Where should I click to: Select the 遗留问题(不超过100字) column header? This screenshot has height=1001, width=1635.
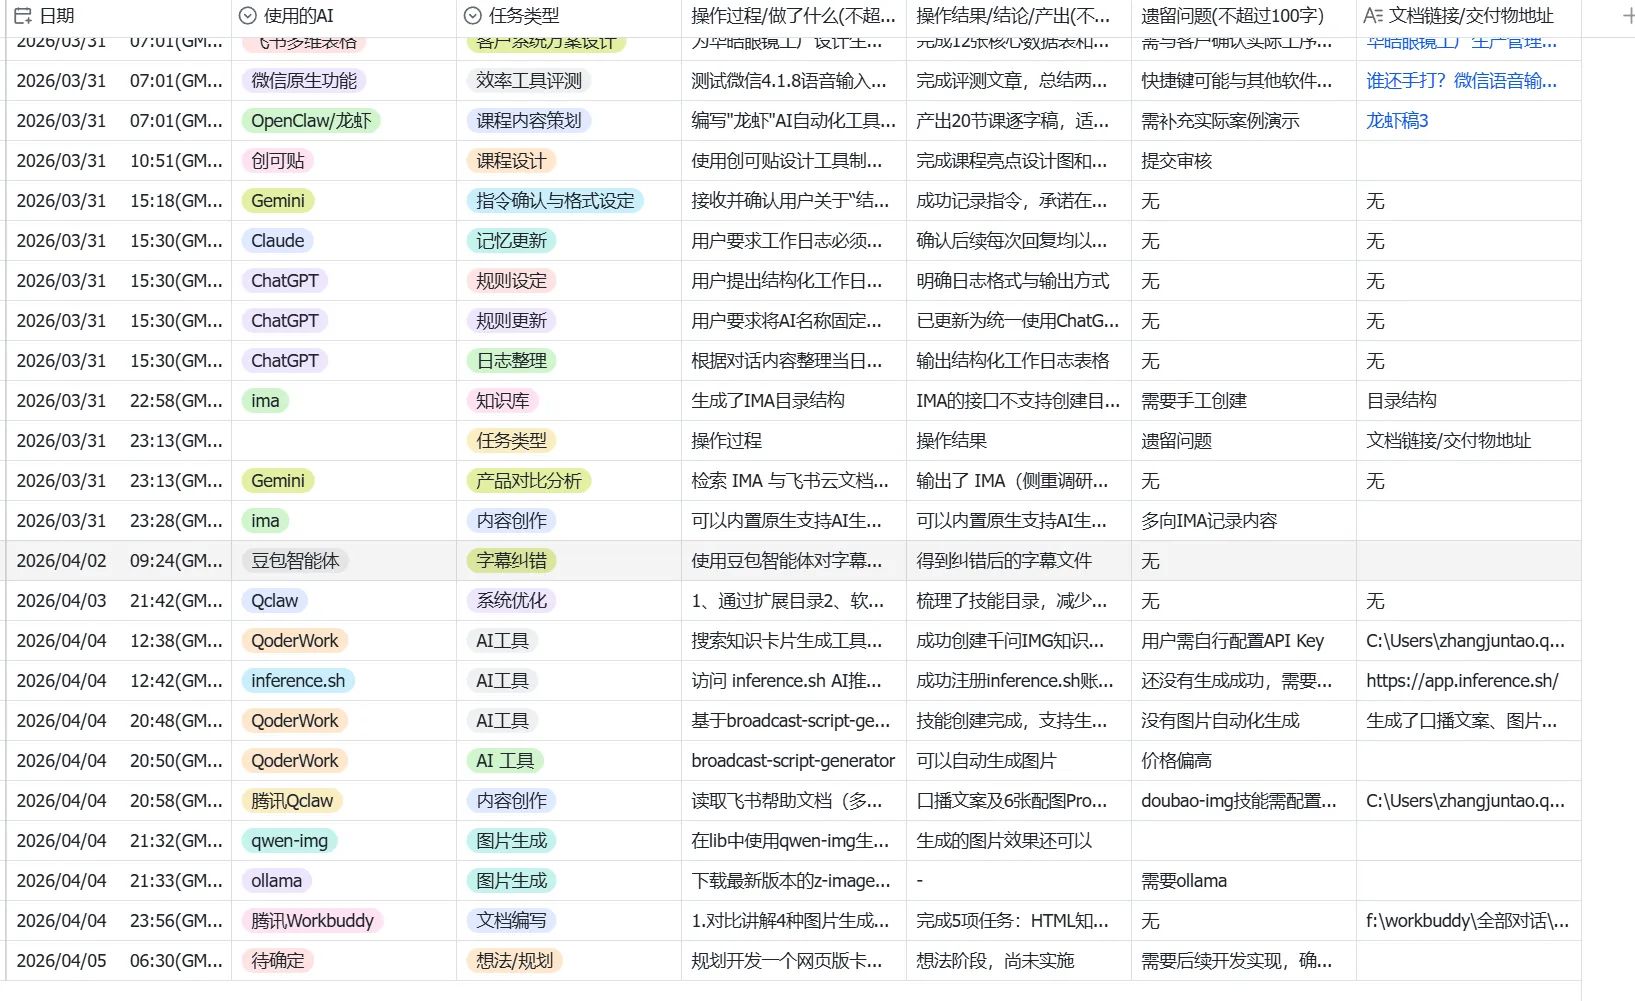click(1244, 16)
